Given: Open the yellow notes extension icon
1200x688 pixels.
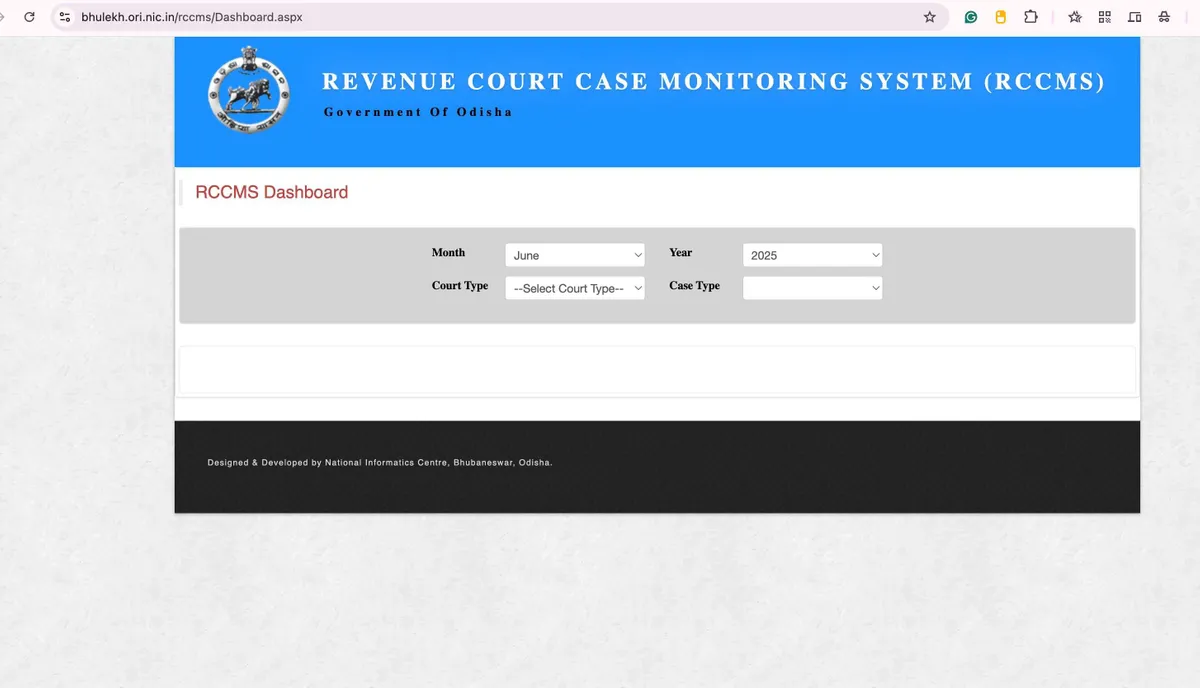Looking at the screenshot, I should tap(1000, 17).
